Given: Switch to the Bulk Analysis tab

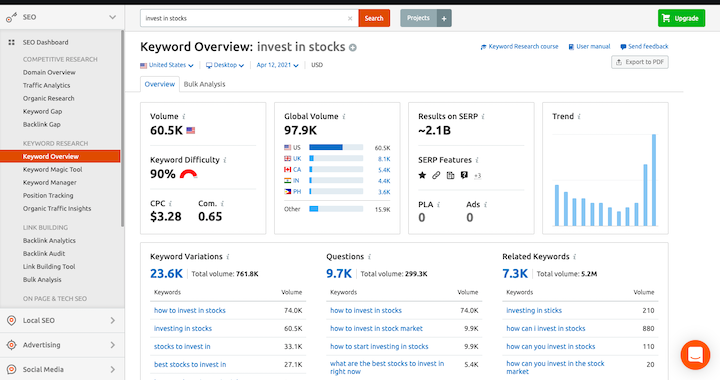Looking at the screenshot, I should [x=204, y=84].
